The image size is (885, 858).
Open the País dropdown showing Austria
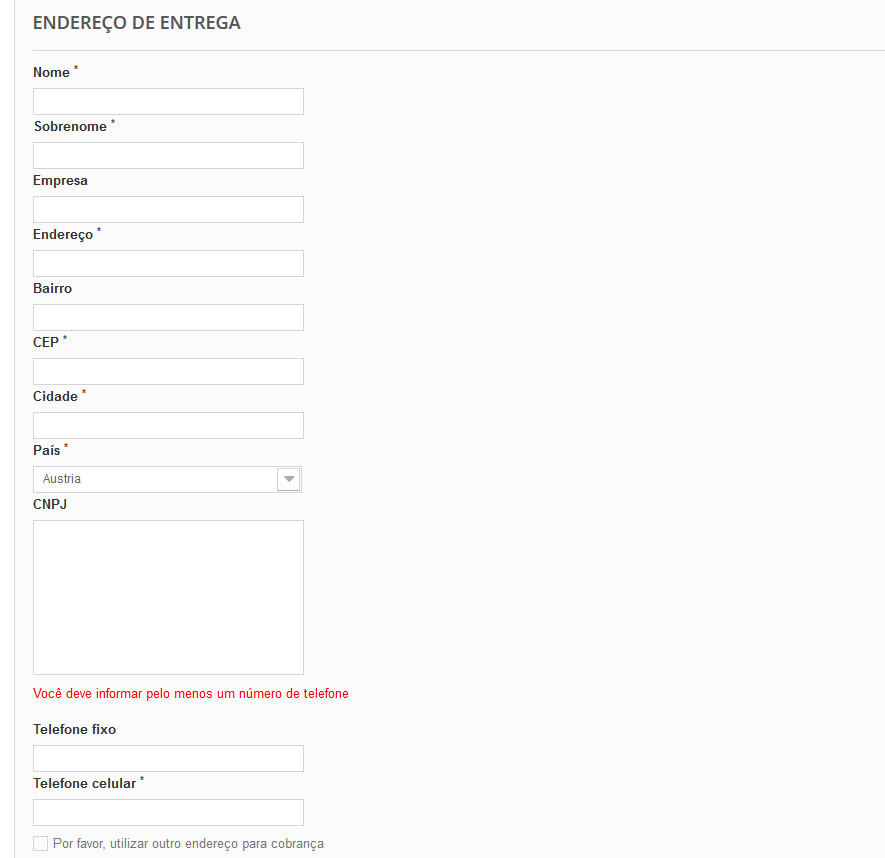155,479
